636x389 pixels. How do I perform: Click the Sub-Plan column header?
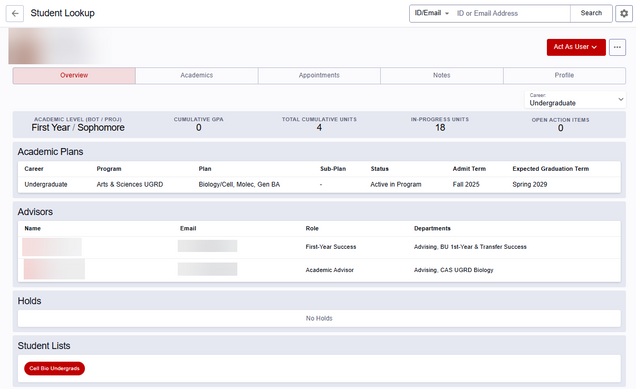point(333,169)
